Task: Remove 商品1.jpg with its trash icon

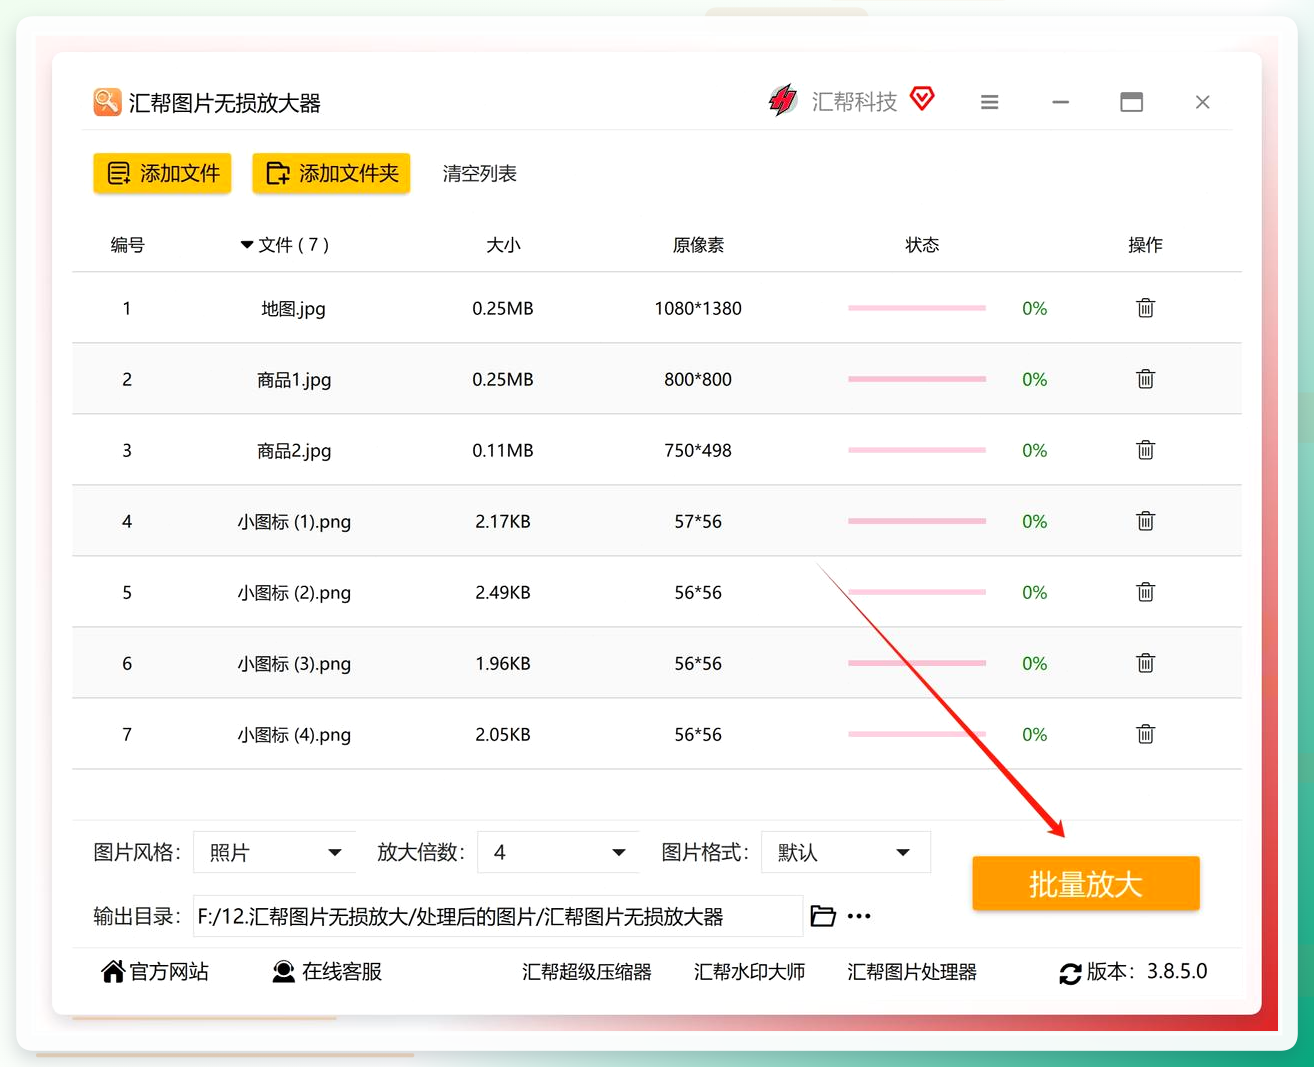Action: 1145,379
